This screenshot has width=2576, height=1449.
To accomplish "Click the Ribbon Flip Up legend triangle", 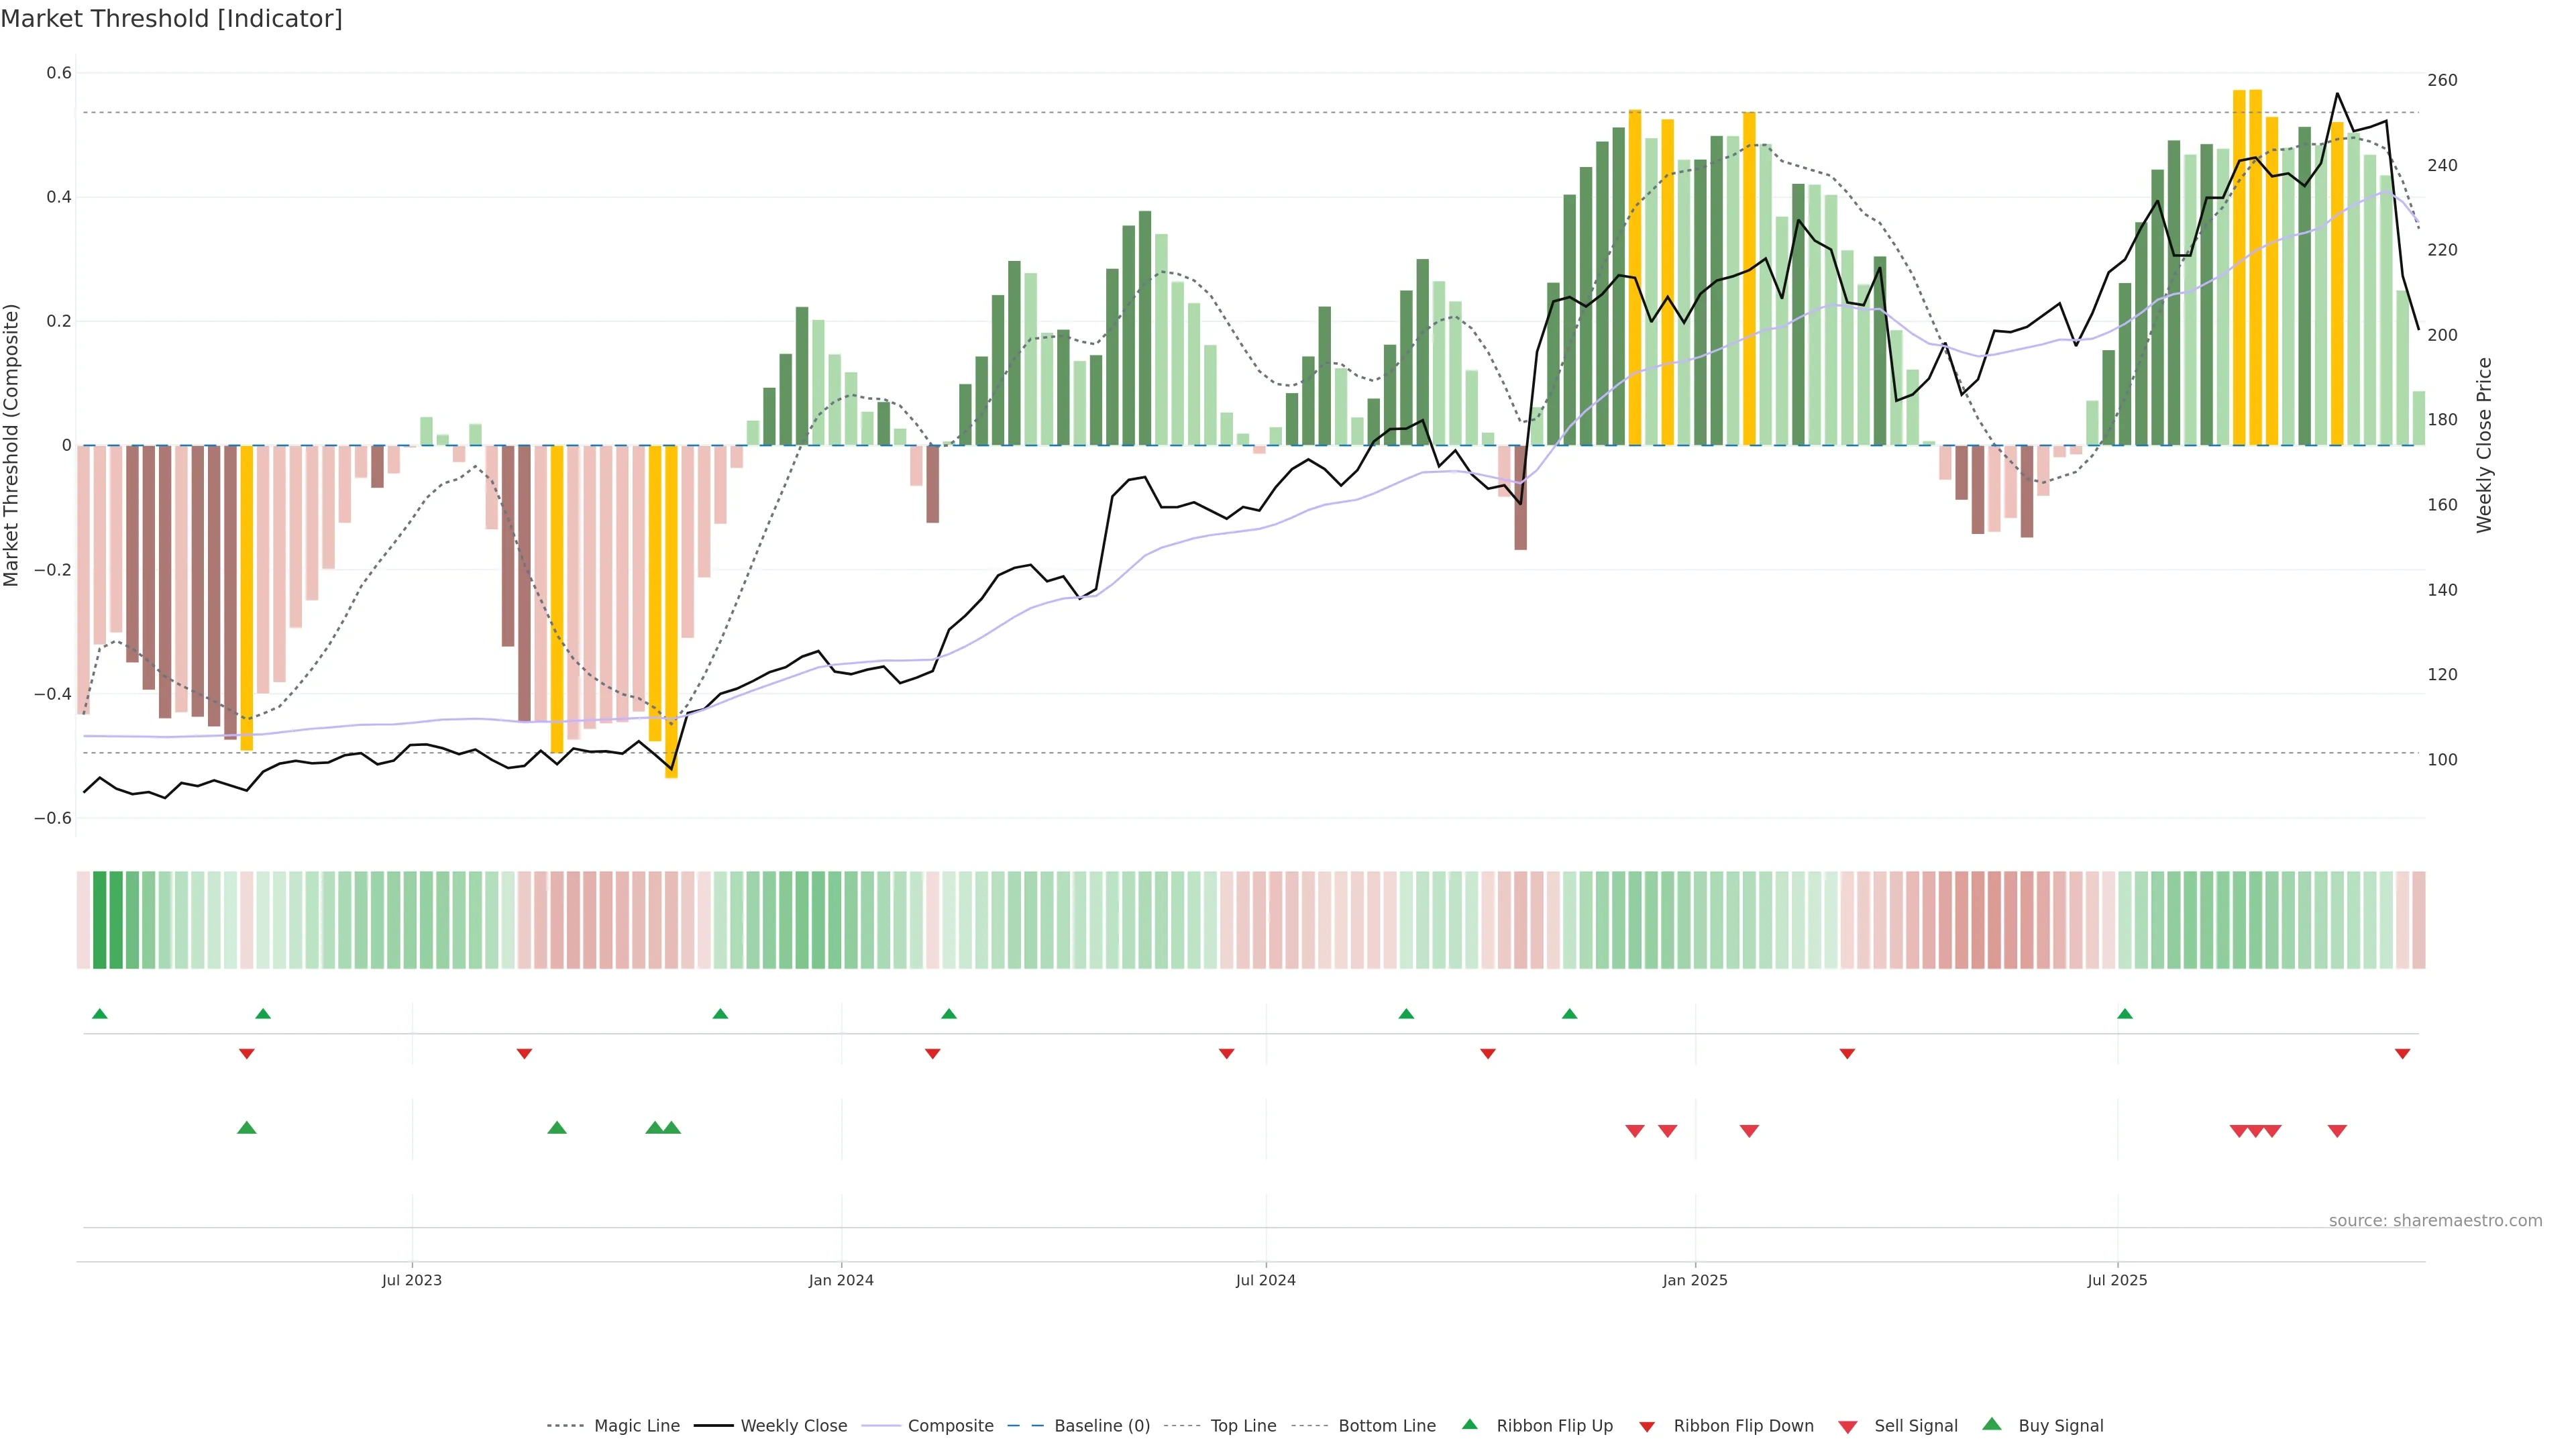I will click(1469, 1424).
